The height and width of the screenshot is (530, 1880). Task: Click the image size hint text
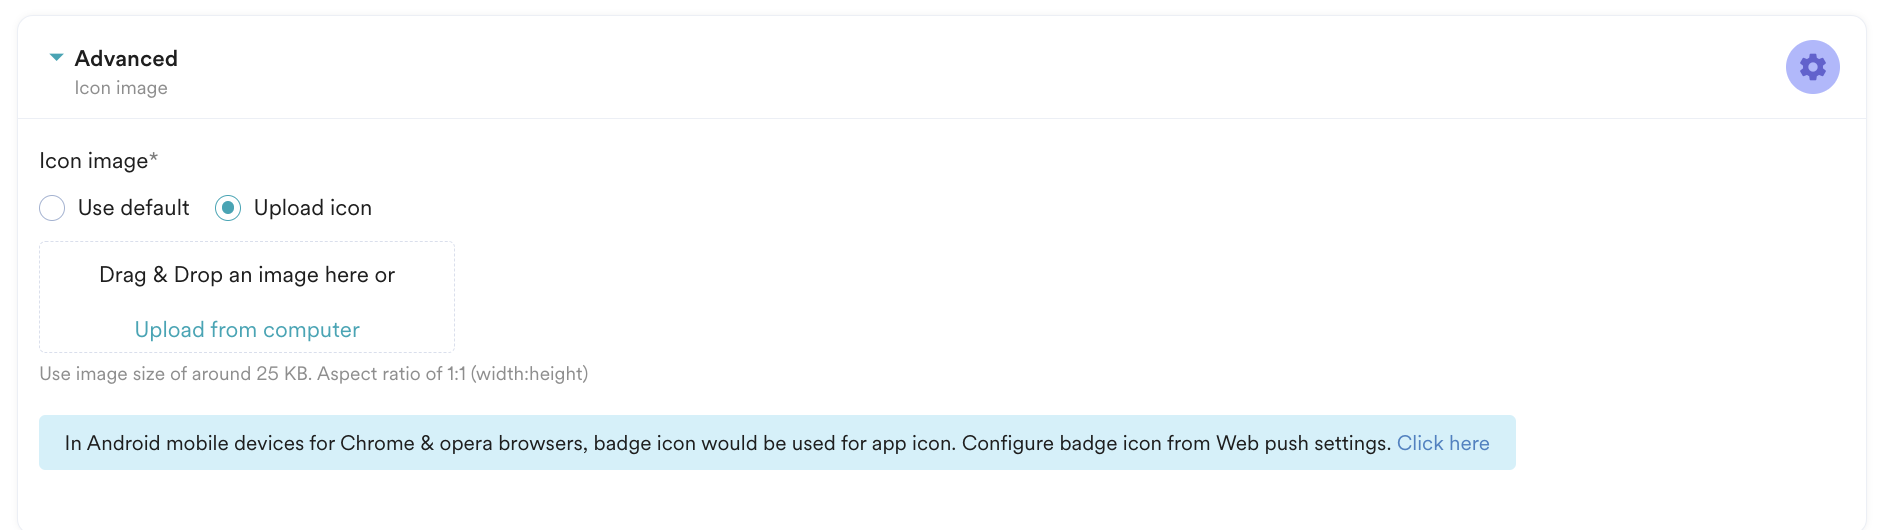(160, 374)
